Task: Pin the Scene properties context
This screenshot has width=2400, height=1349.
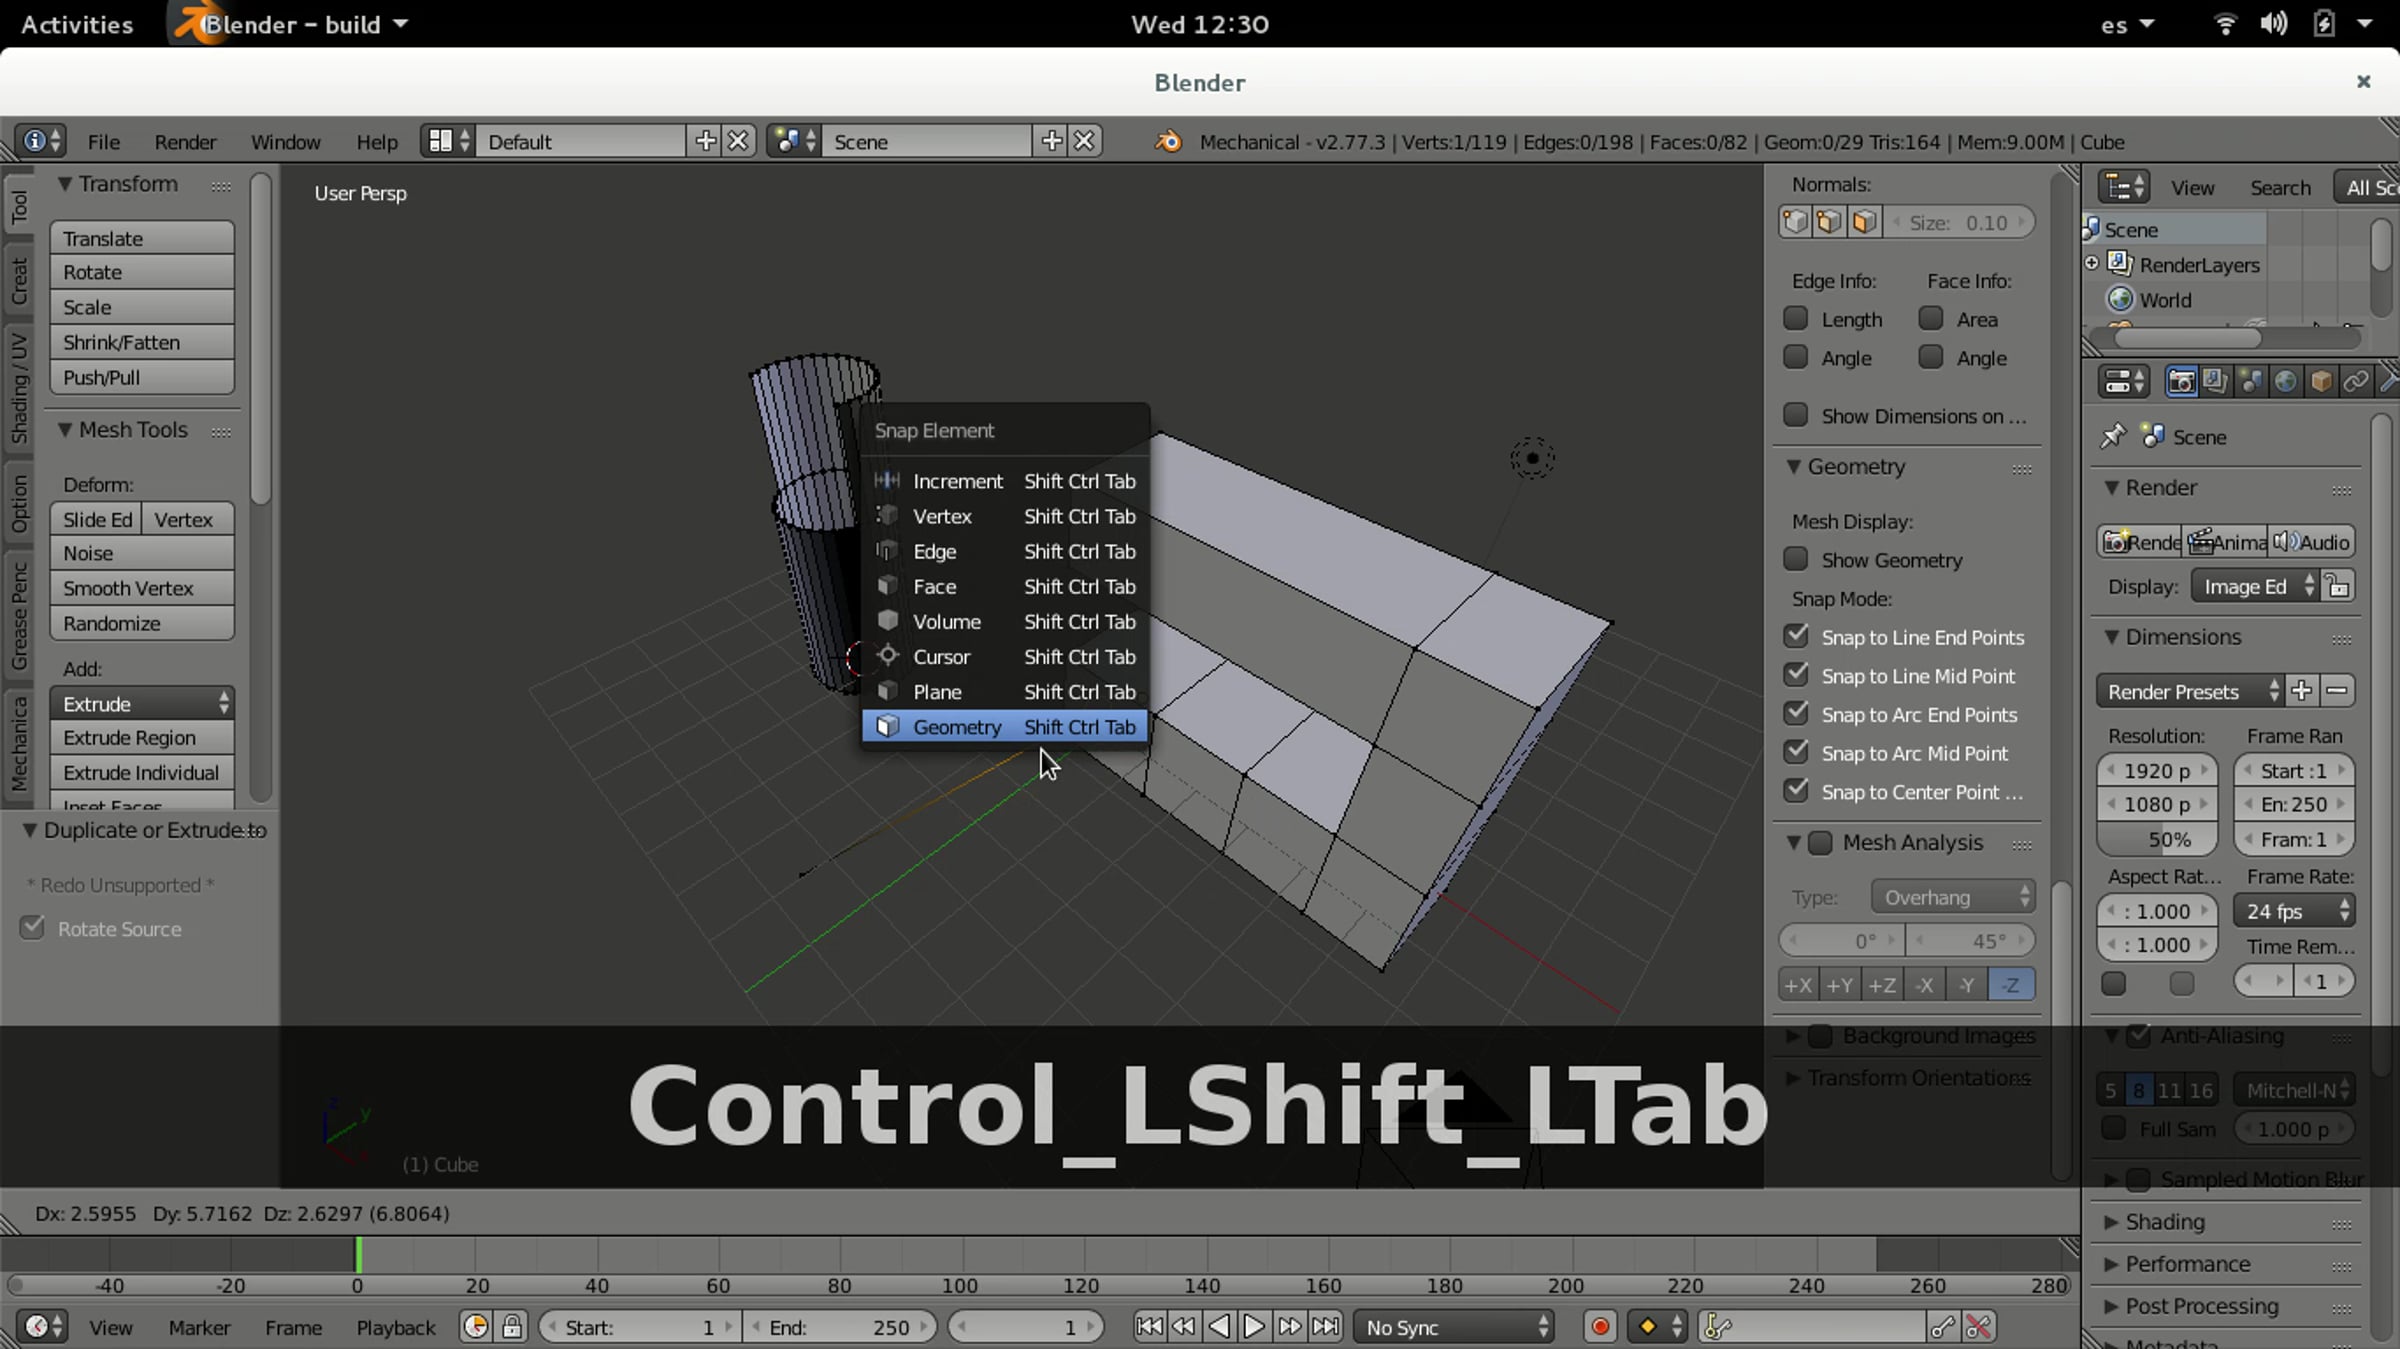Action: (2112, 437)
